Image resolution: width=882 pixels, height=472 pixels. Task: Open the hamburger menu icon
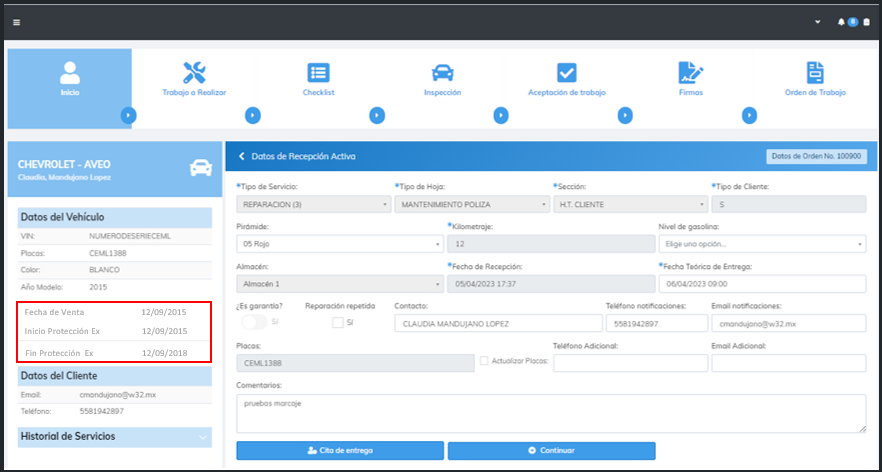(16, 23)
